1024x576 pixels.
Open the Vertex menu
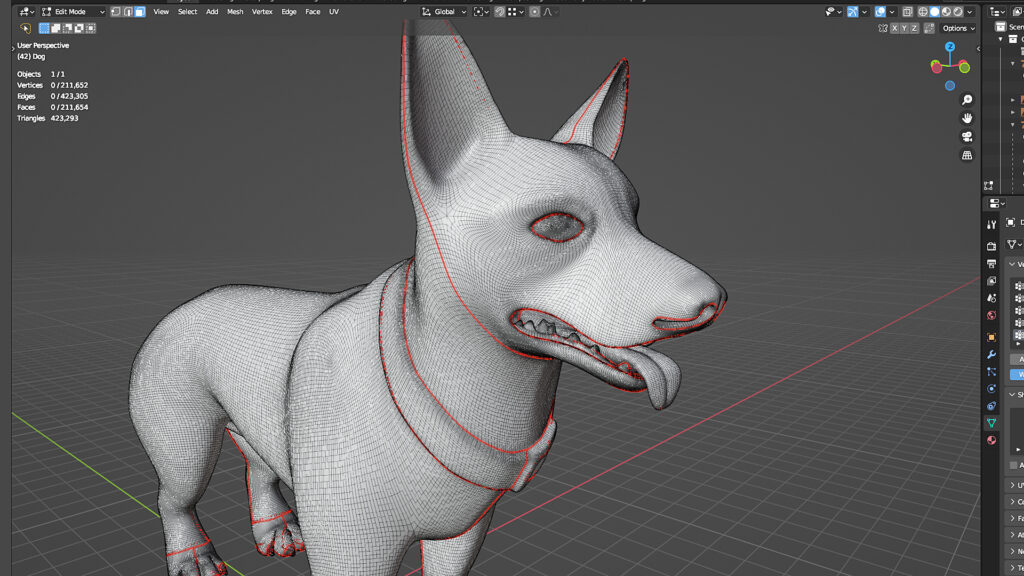262,12
